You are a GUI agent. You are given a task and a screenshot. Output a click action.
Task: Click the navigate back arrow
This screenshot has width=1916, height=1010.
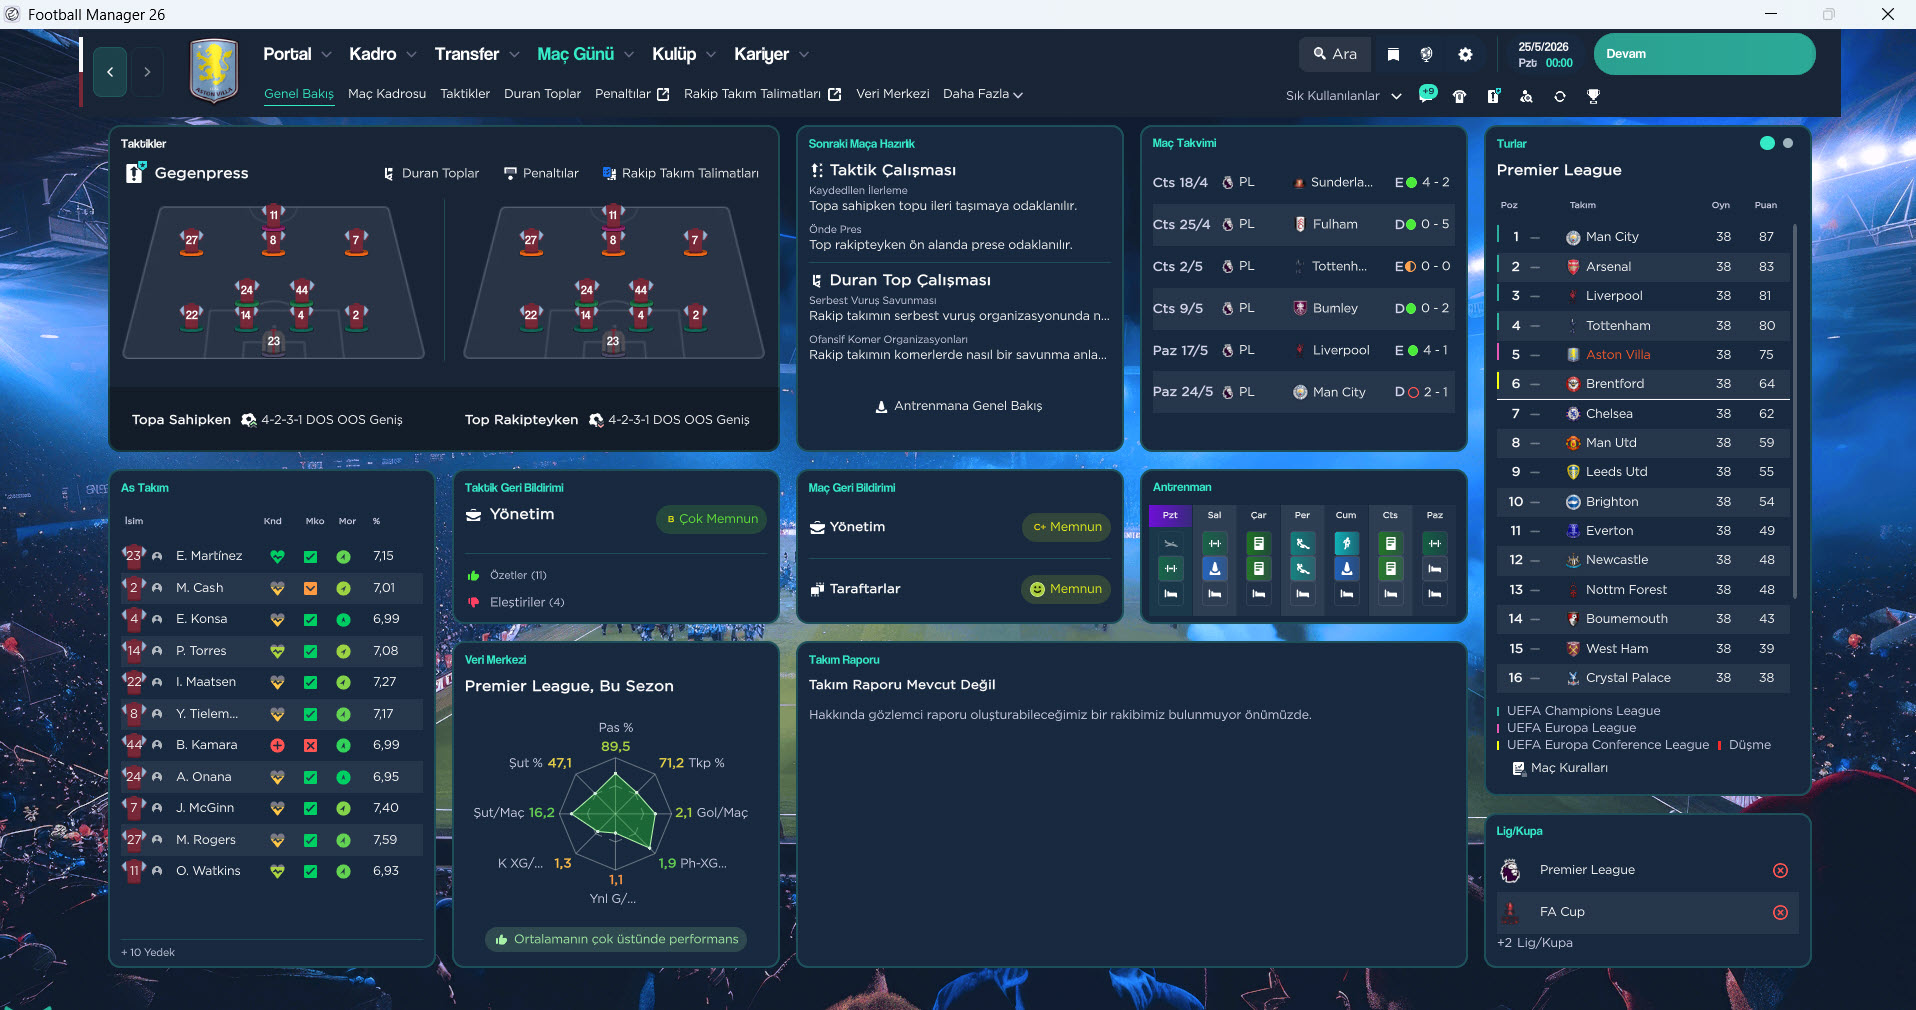click(110, 72)
